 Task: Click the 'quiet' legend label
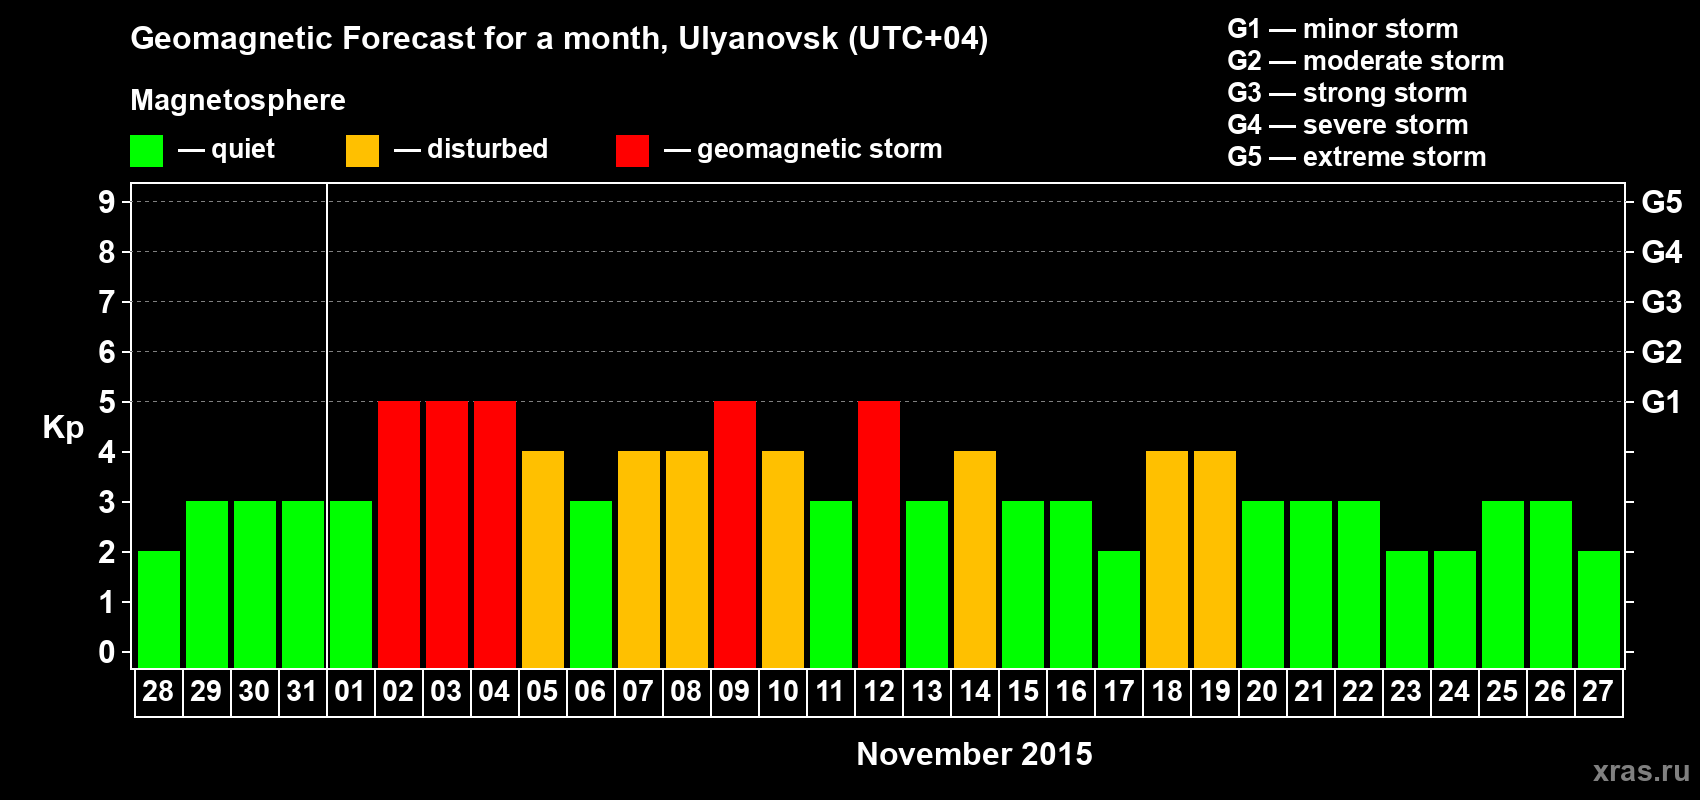pyautogui.click(x=243, y=149)
